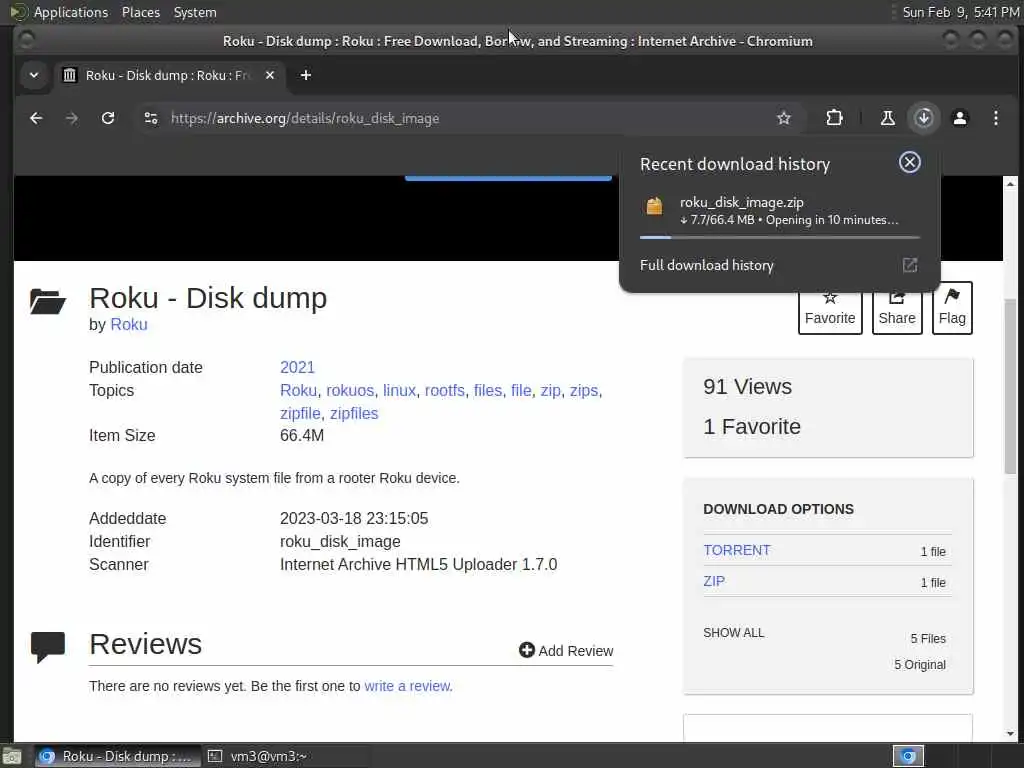Image resolution: width=1024 pixels, height=768 pixels.
Task: Open the zip topic link
Action: pyautogui.click(x=551, y=391)
